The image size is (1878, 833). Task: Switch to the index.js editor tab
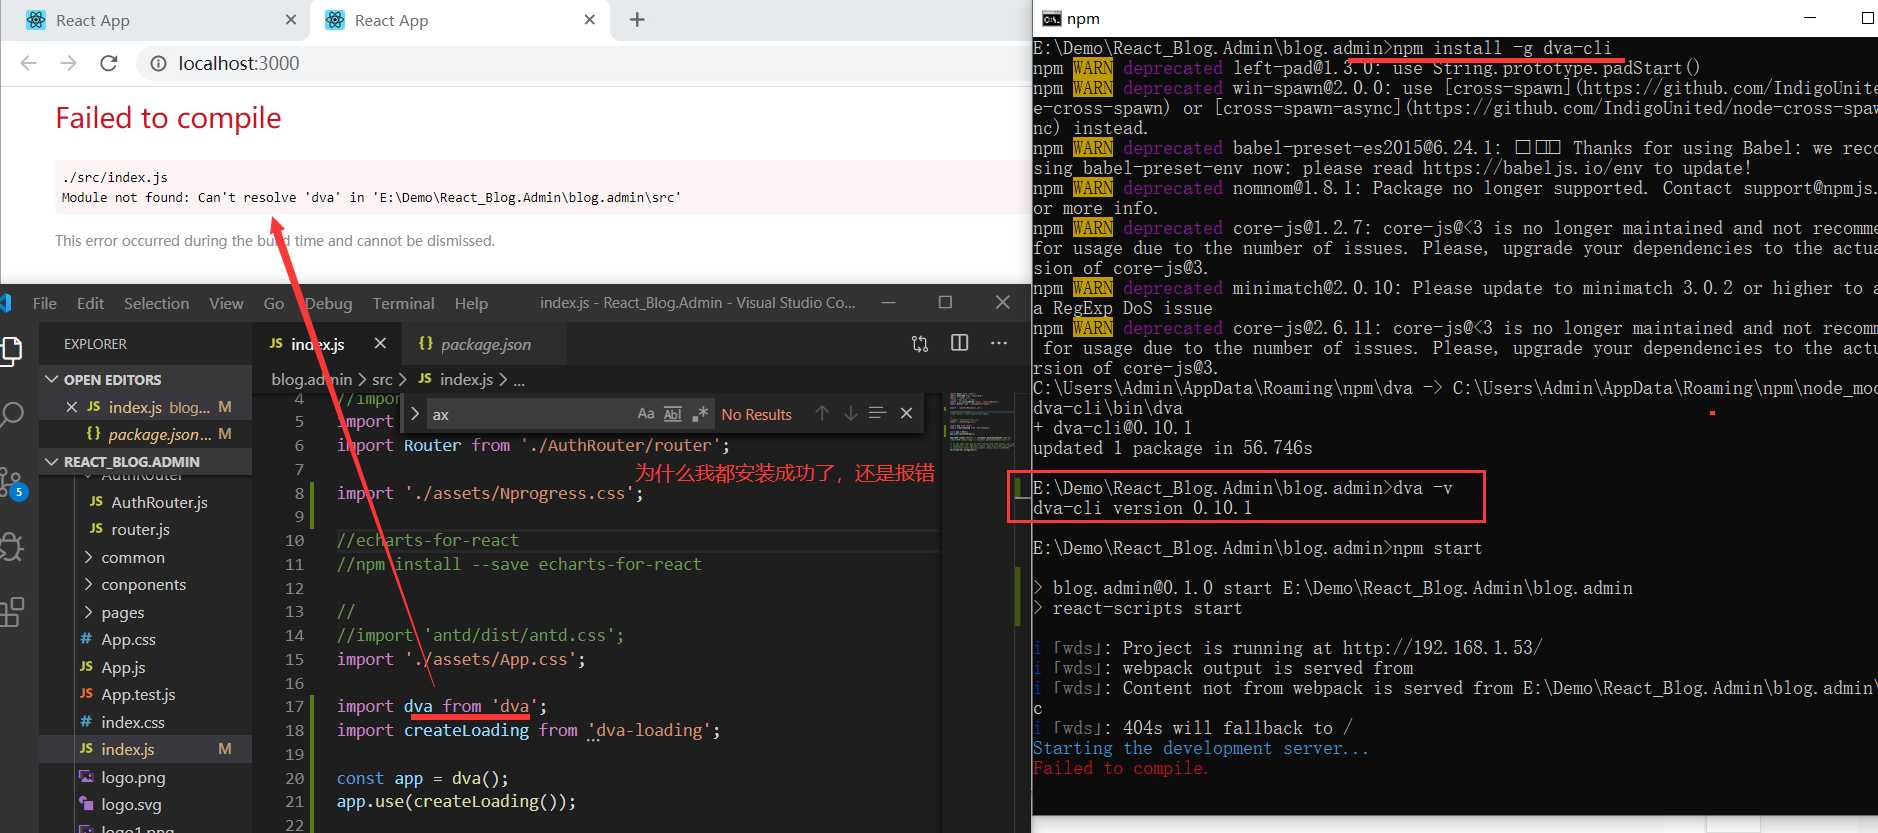[x=317, y=344]
